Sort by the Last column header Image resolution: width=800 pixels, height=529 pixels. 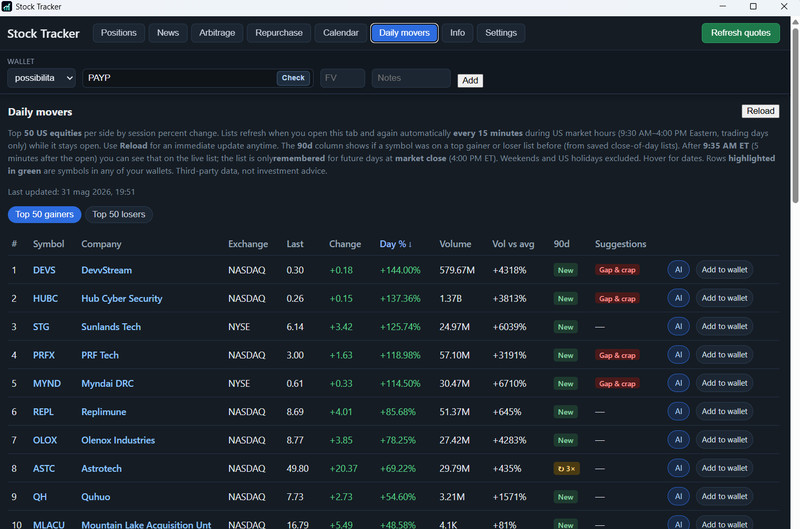click(x=294, y=244)
